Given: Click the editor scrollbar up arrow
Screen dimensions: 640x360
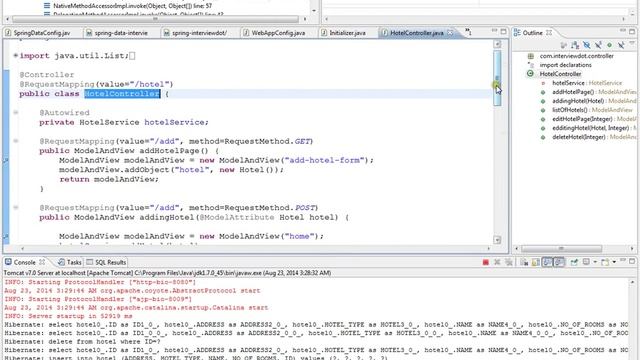Looking at the screenshot, I should click(x=497, y=44).
